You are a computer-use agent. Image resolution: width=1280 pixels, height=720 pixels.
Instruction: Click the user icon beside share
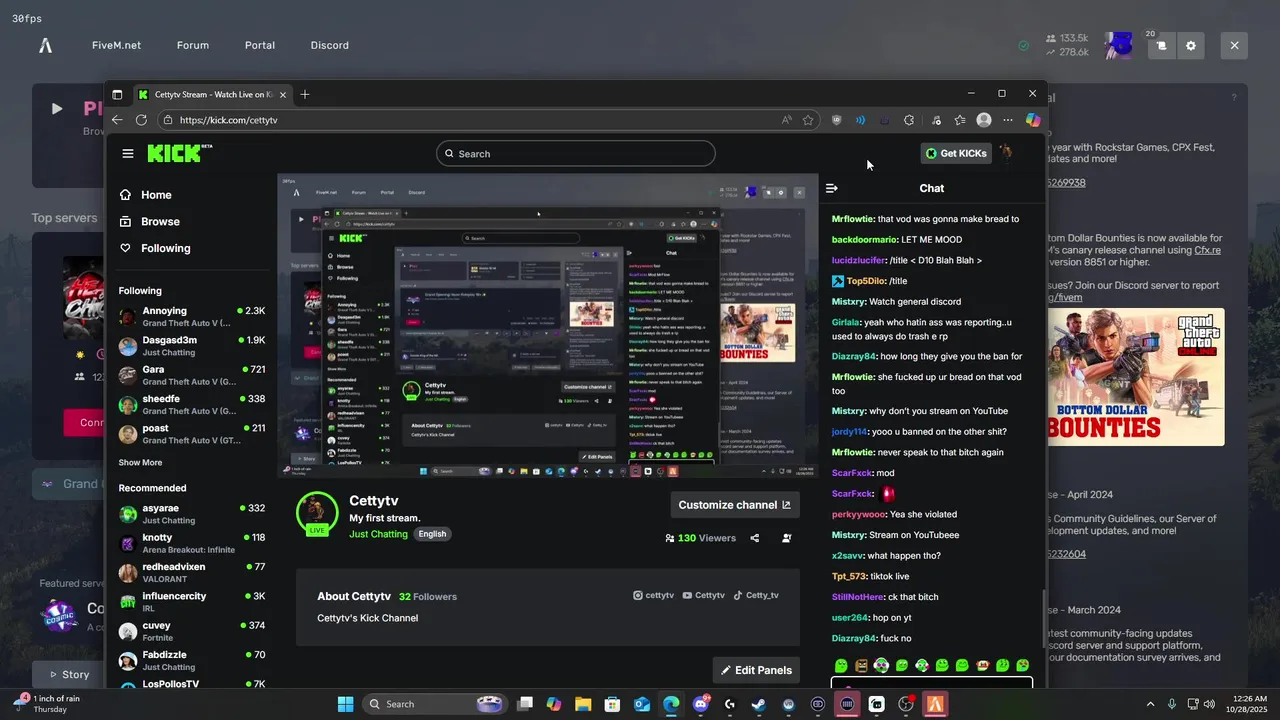tap(787, 538)
